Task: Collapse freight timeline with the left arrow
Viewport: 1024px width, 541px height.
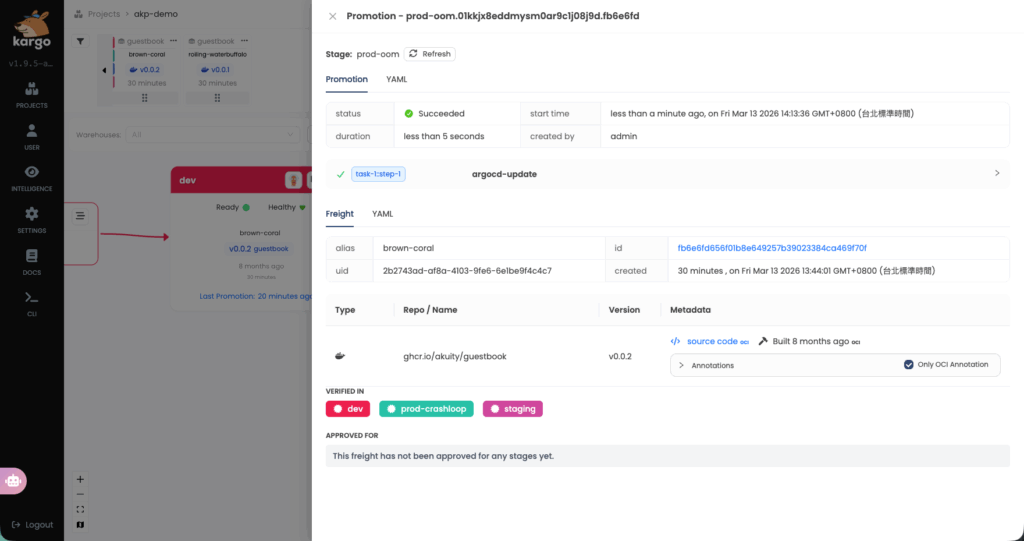Action: click(x=104, y=70)
